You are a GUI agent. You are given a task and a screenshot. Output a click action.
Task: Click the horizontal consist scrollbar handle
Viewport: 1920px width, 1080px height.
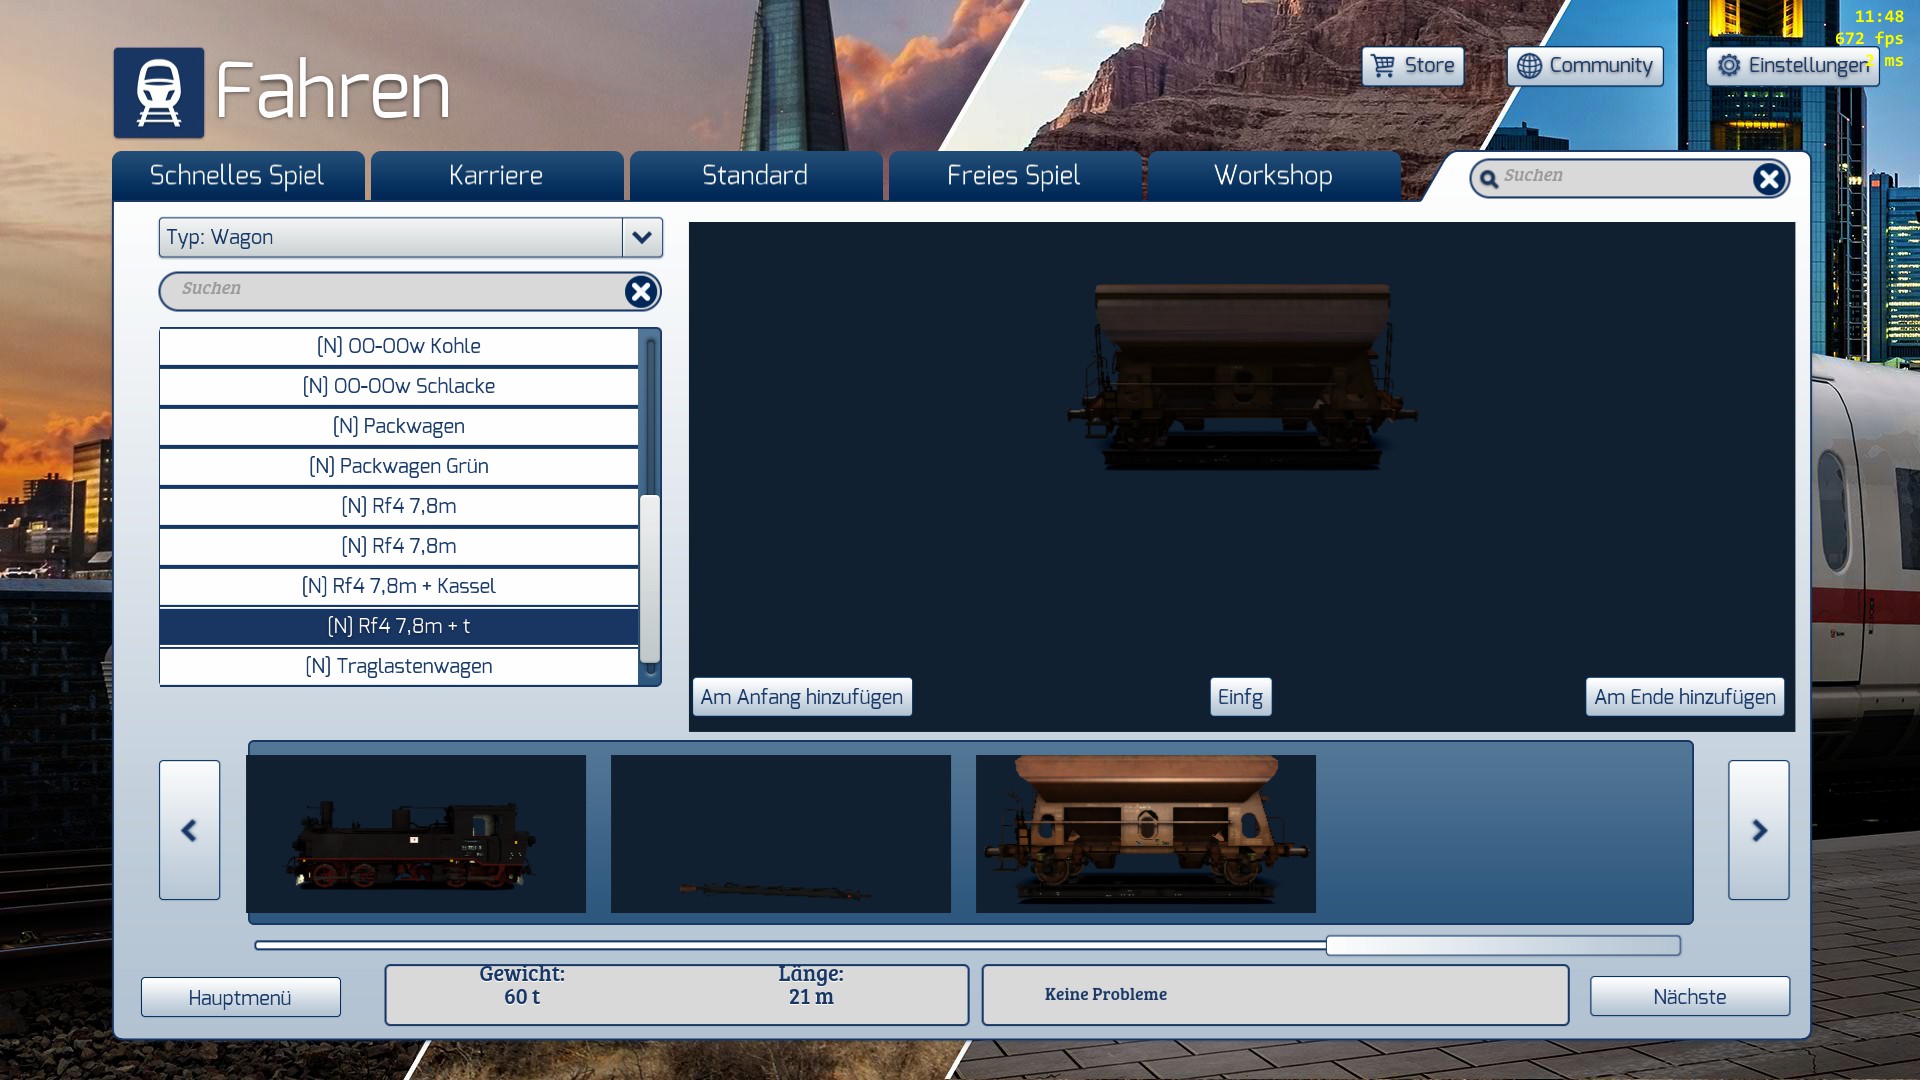1502,945
